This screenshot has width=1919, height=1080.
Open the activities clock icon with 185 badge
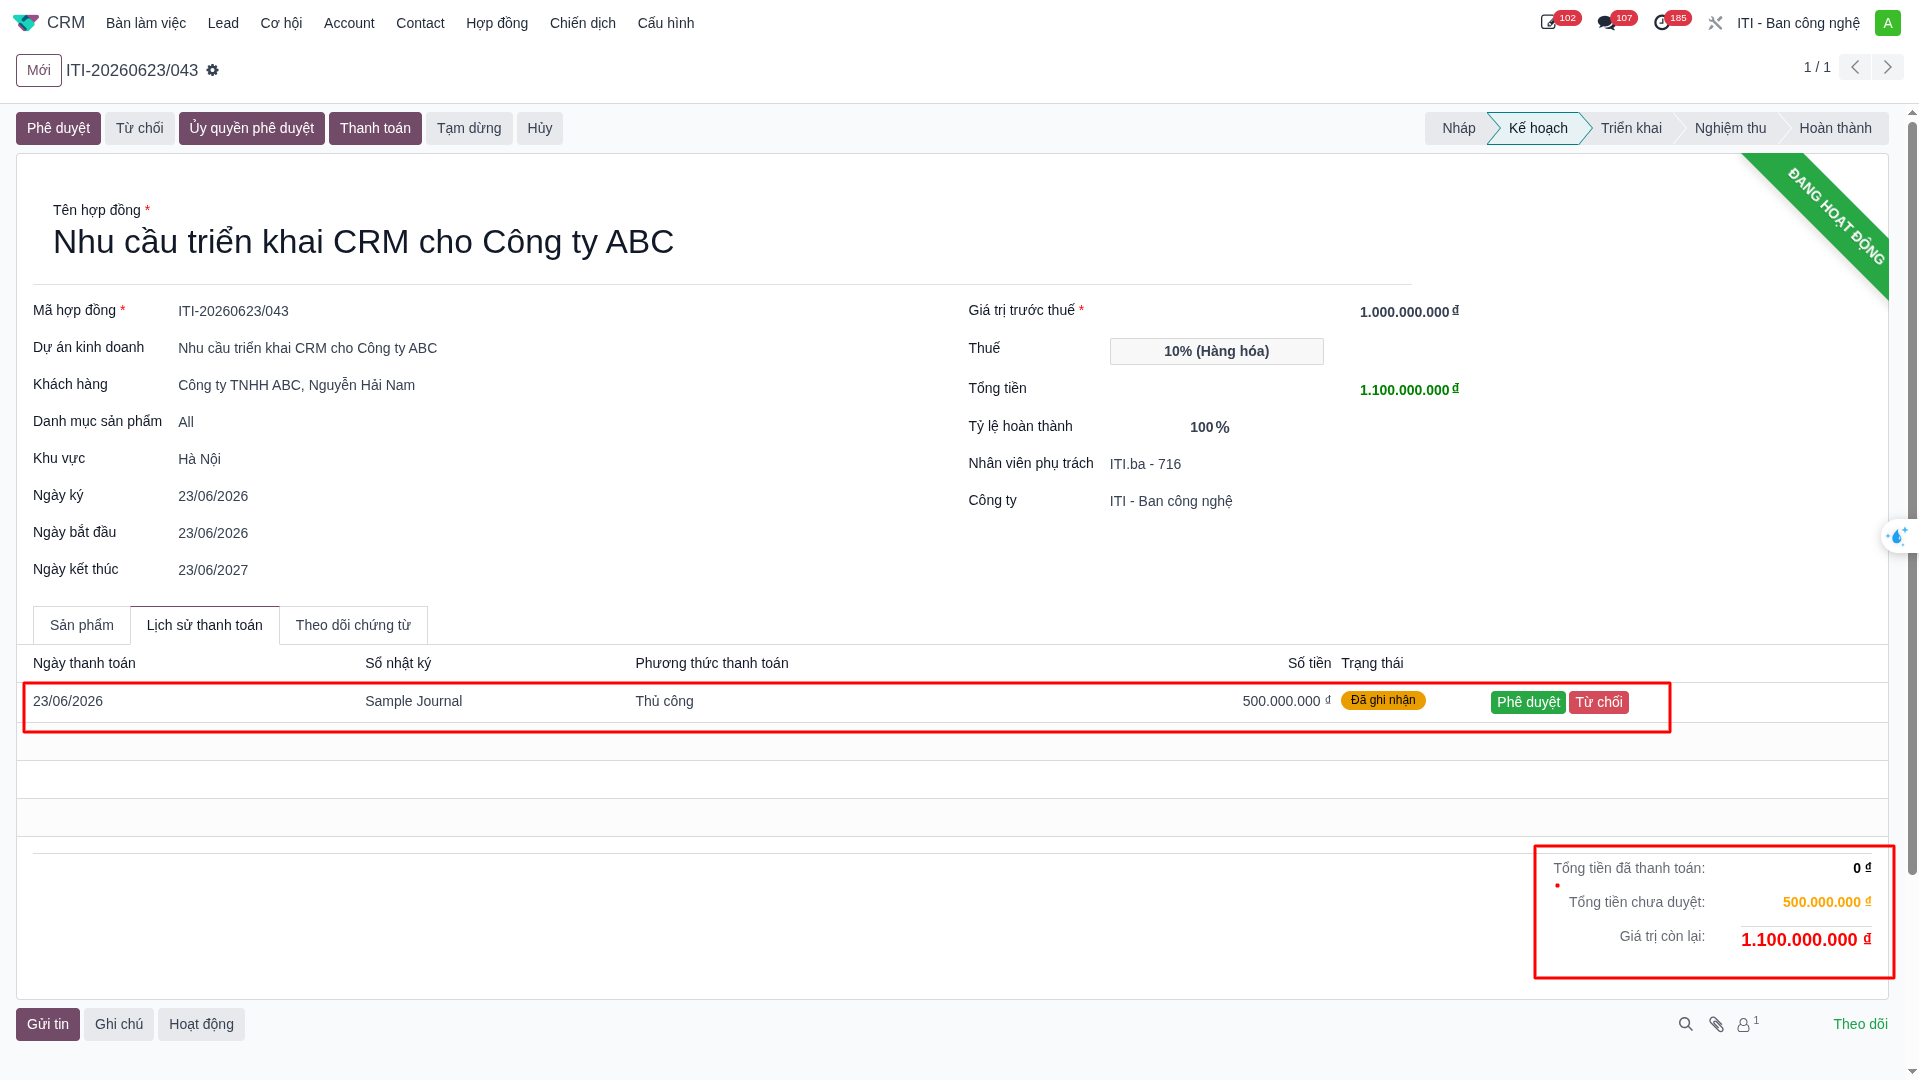coord(1662,22)
